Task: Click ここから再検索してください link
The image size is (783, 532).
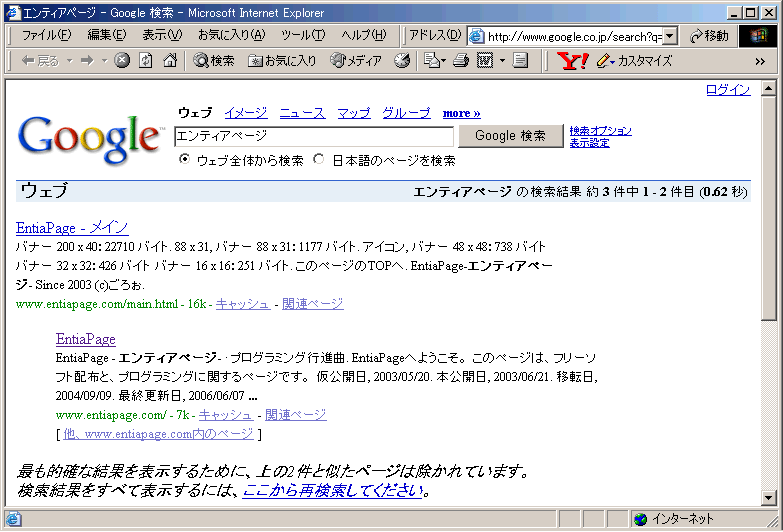Action: (333, 491)
